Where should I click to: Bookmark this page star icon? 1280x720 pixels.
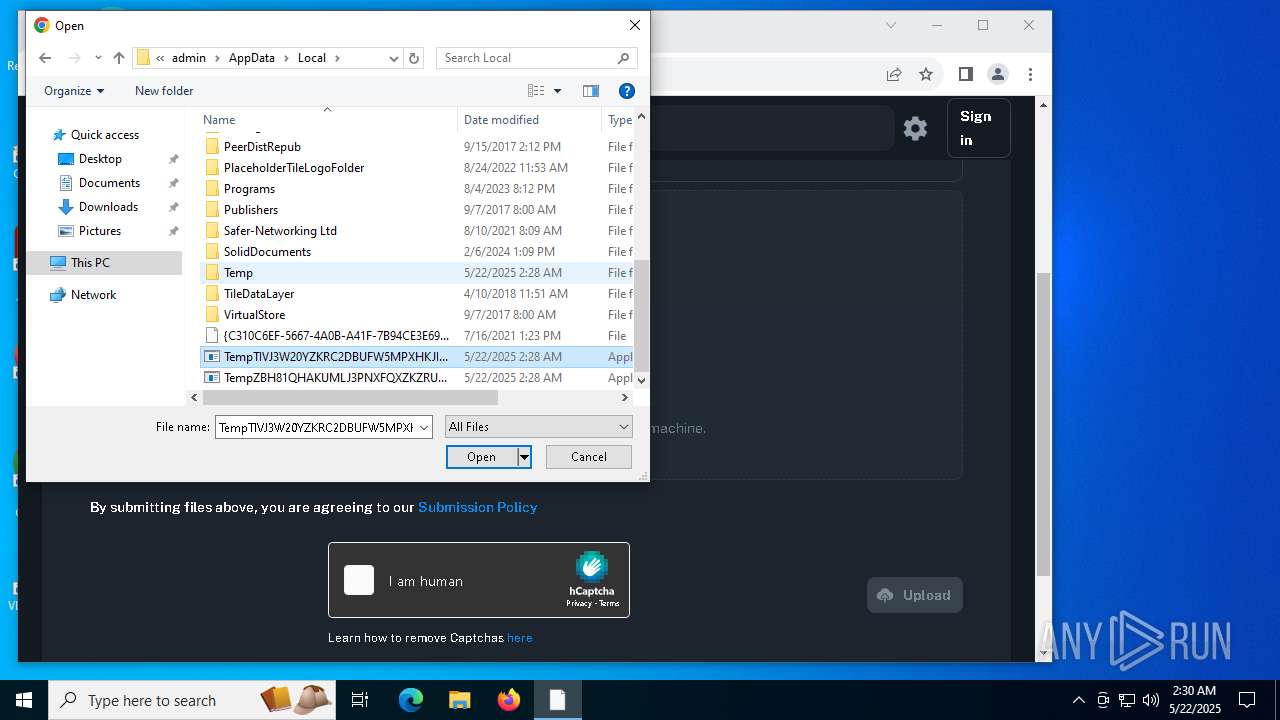coord(926,74)
